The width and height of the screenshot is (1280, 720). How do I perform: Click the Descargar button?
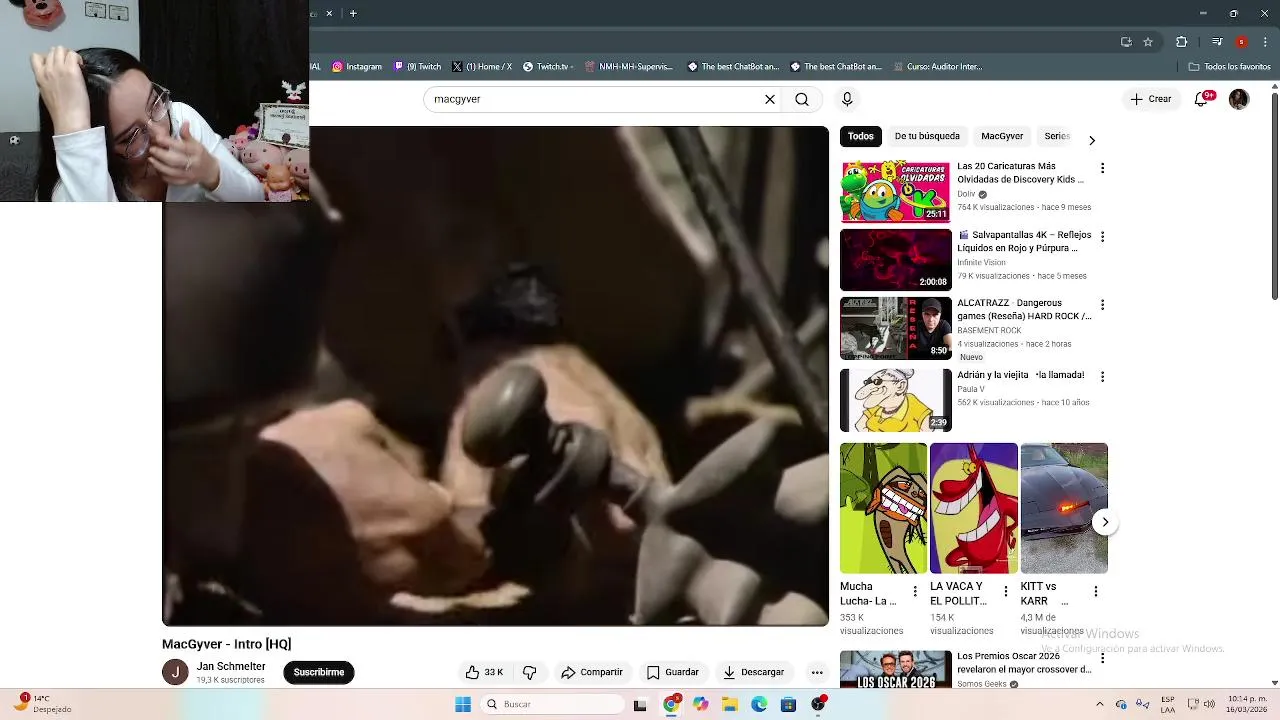point(754,672)
